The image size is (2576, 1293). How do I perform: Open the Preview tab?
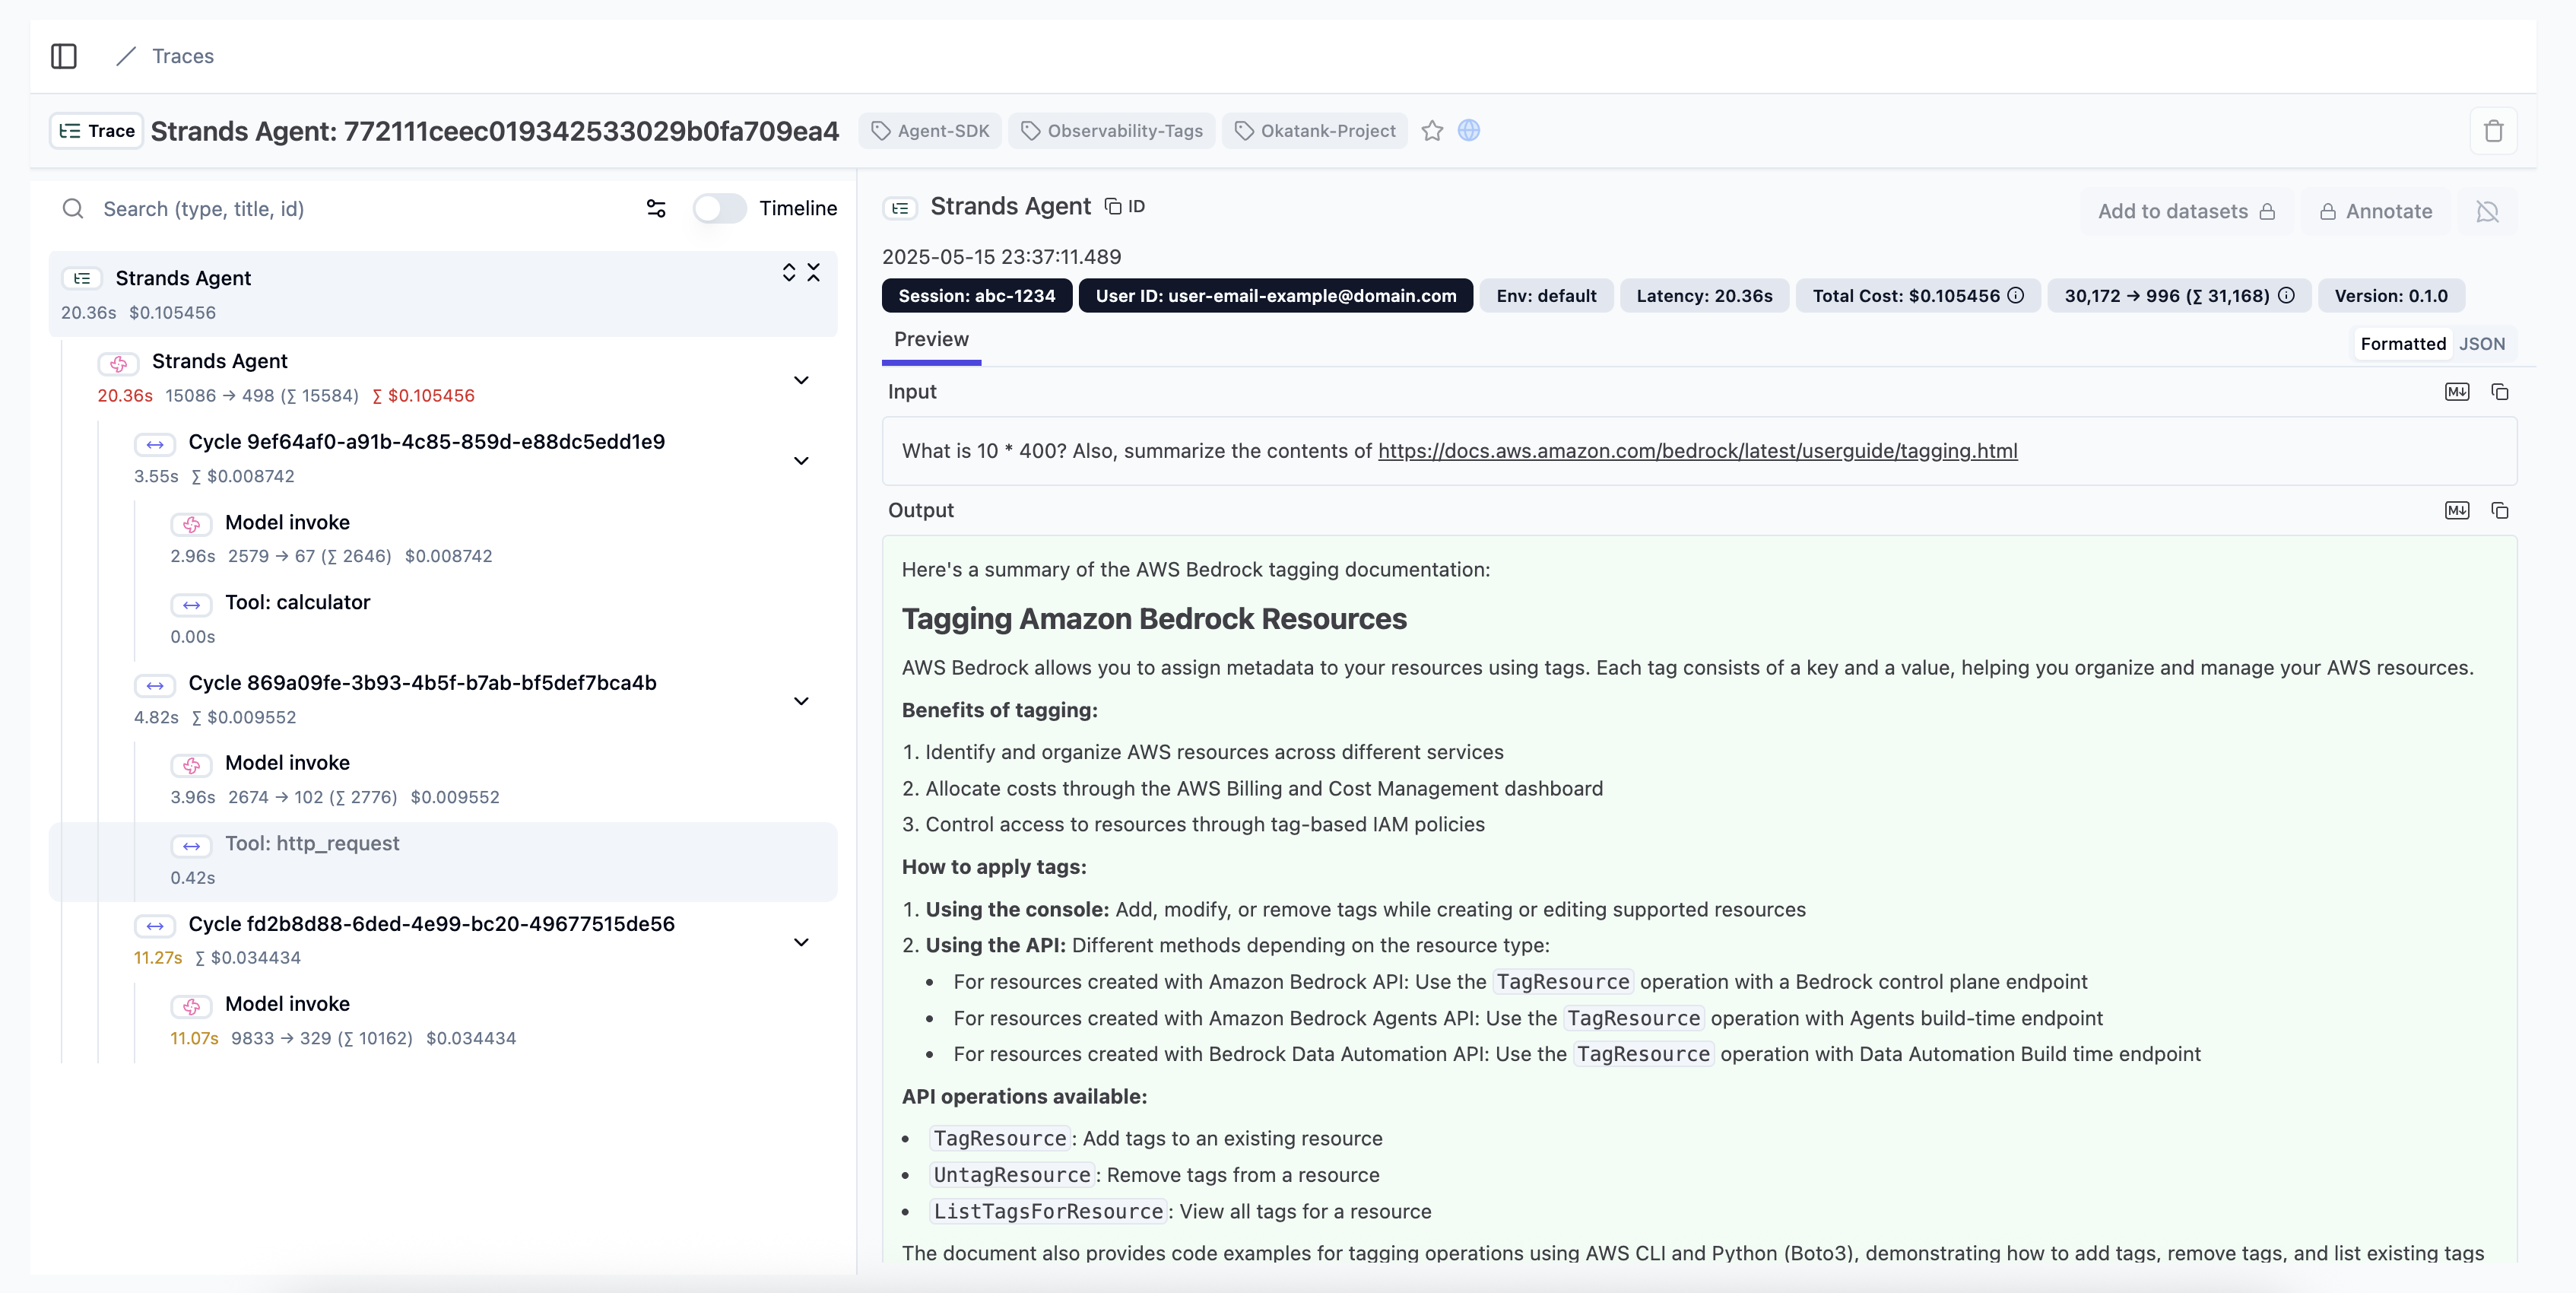(931, 339)
